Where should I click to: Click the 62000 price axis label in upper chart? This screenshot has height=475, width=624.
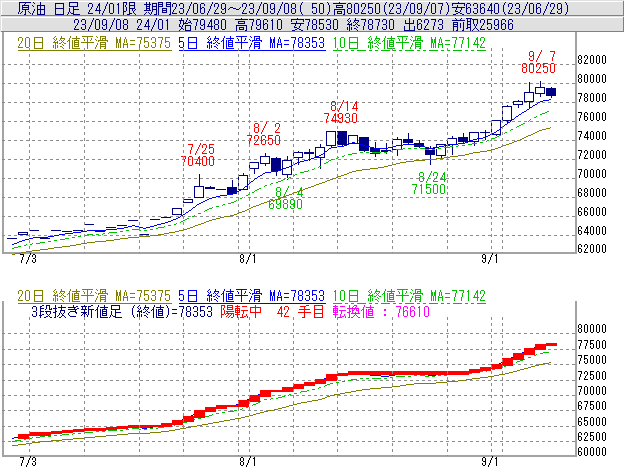coord(592,249)
